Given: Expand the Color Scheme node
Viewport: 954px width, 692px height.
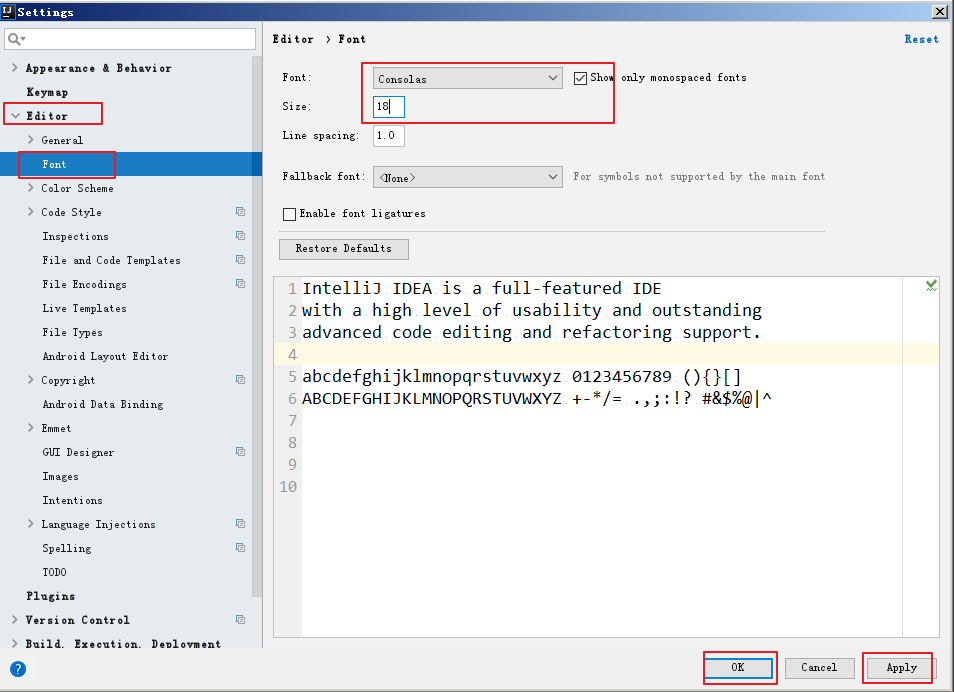Looking at the screenshot, I should point(30,187).
